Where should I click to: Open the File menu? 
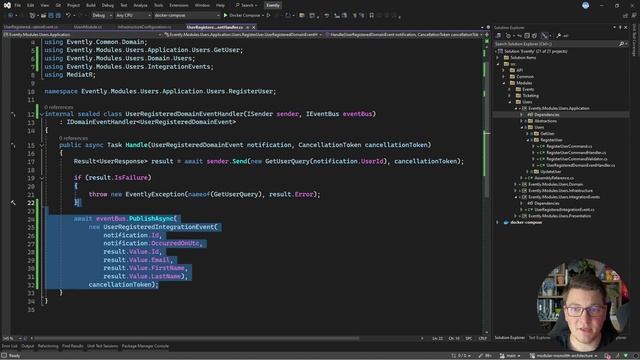(x=17, y=5)
